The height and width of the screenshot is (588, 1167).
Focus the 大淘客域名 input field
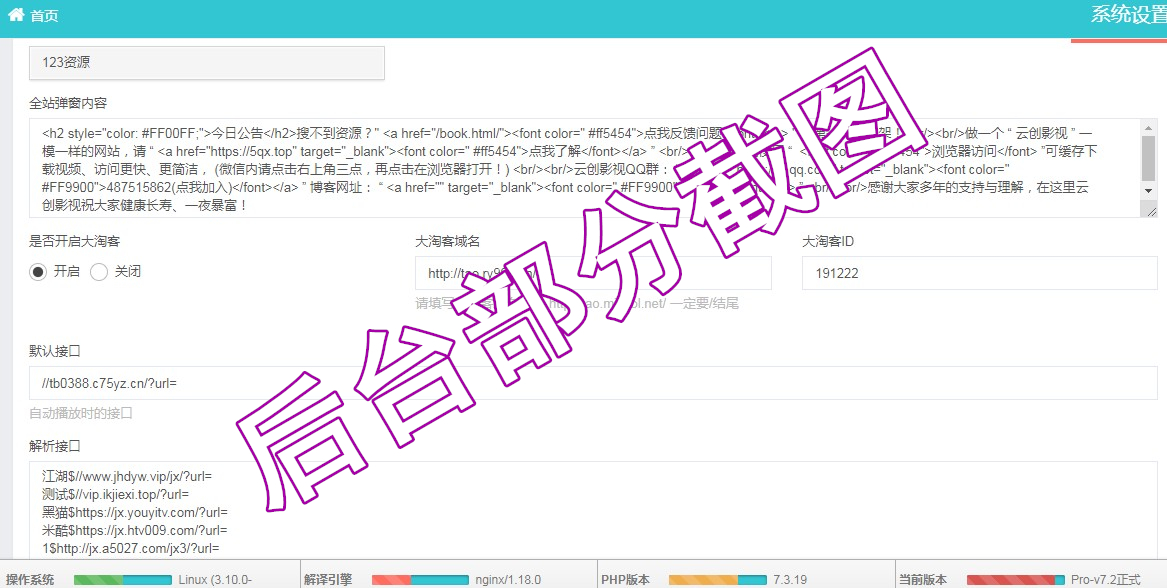tap(593, 273)
